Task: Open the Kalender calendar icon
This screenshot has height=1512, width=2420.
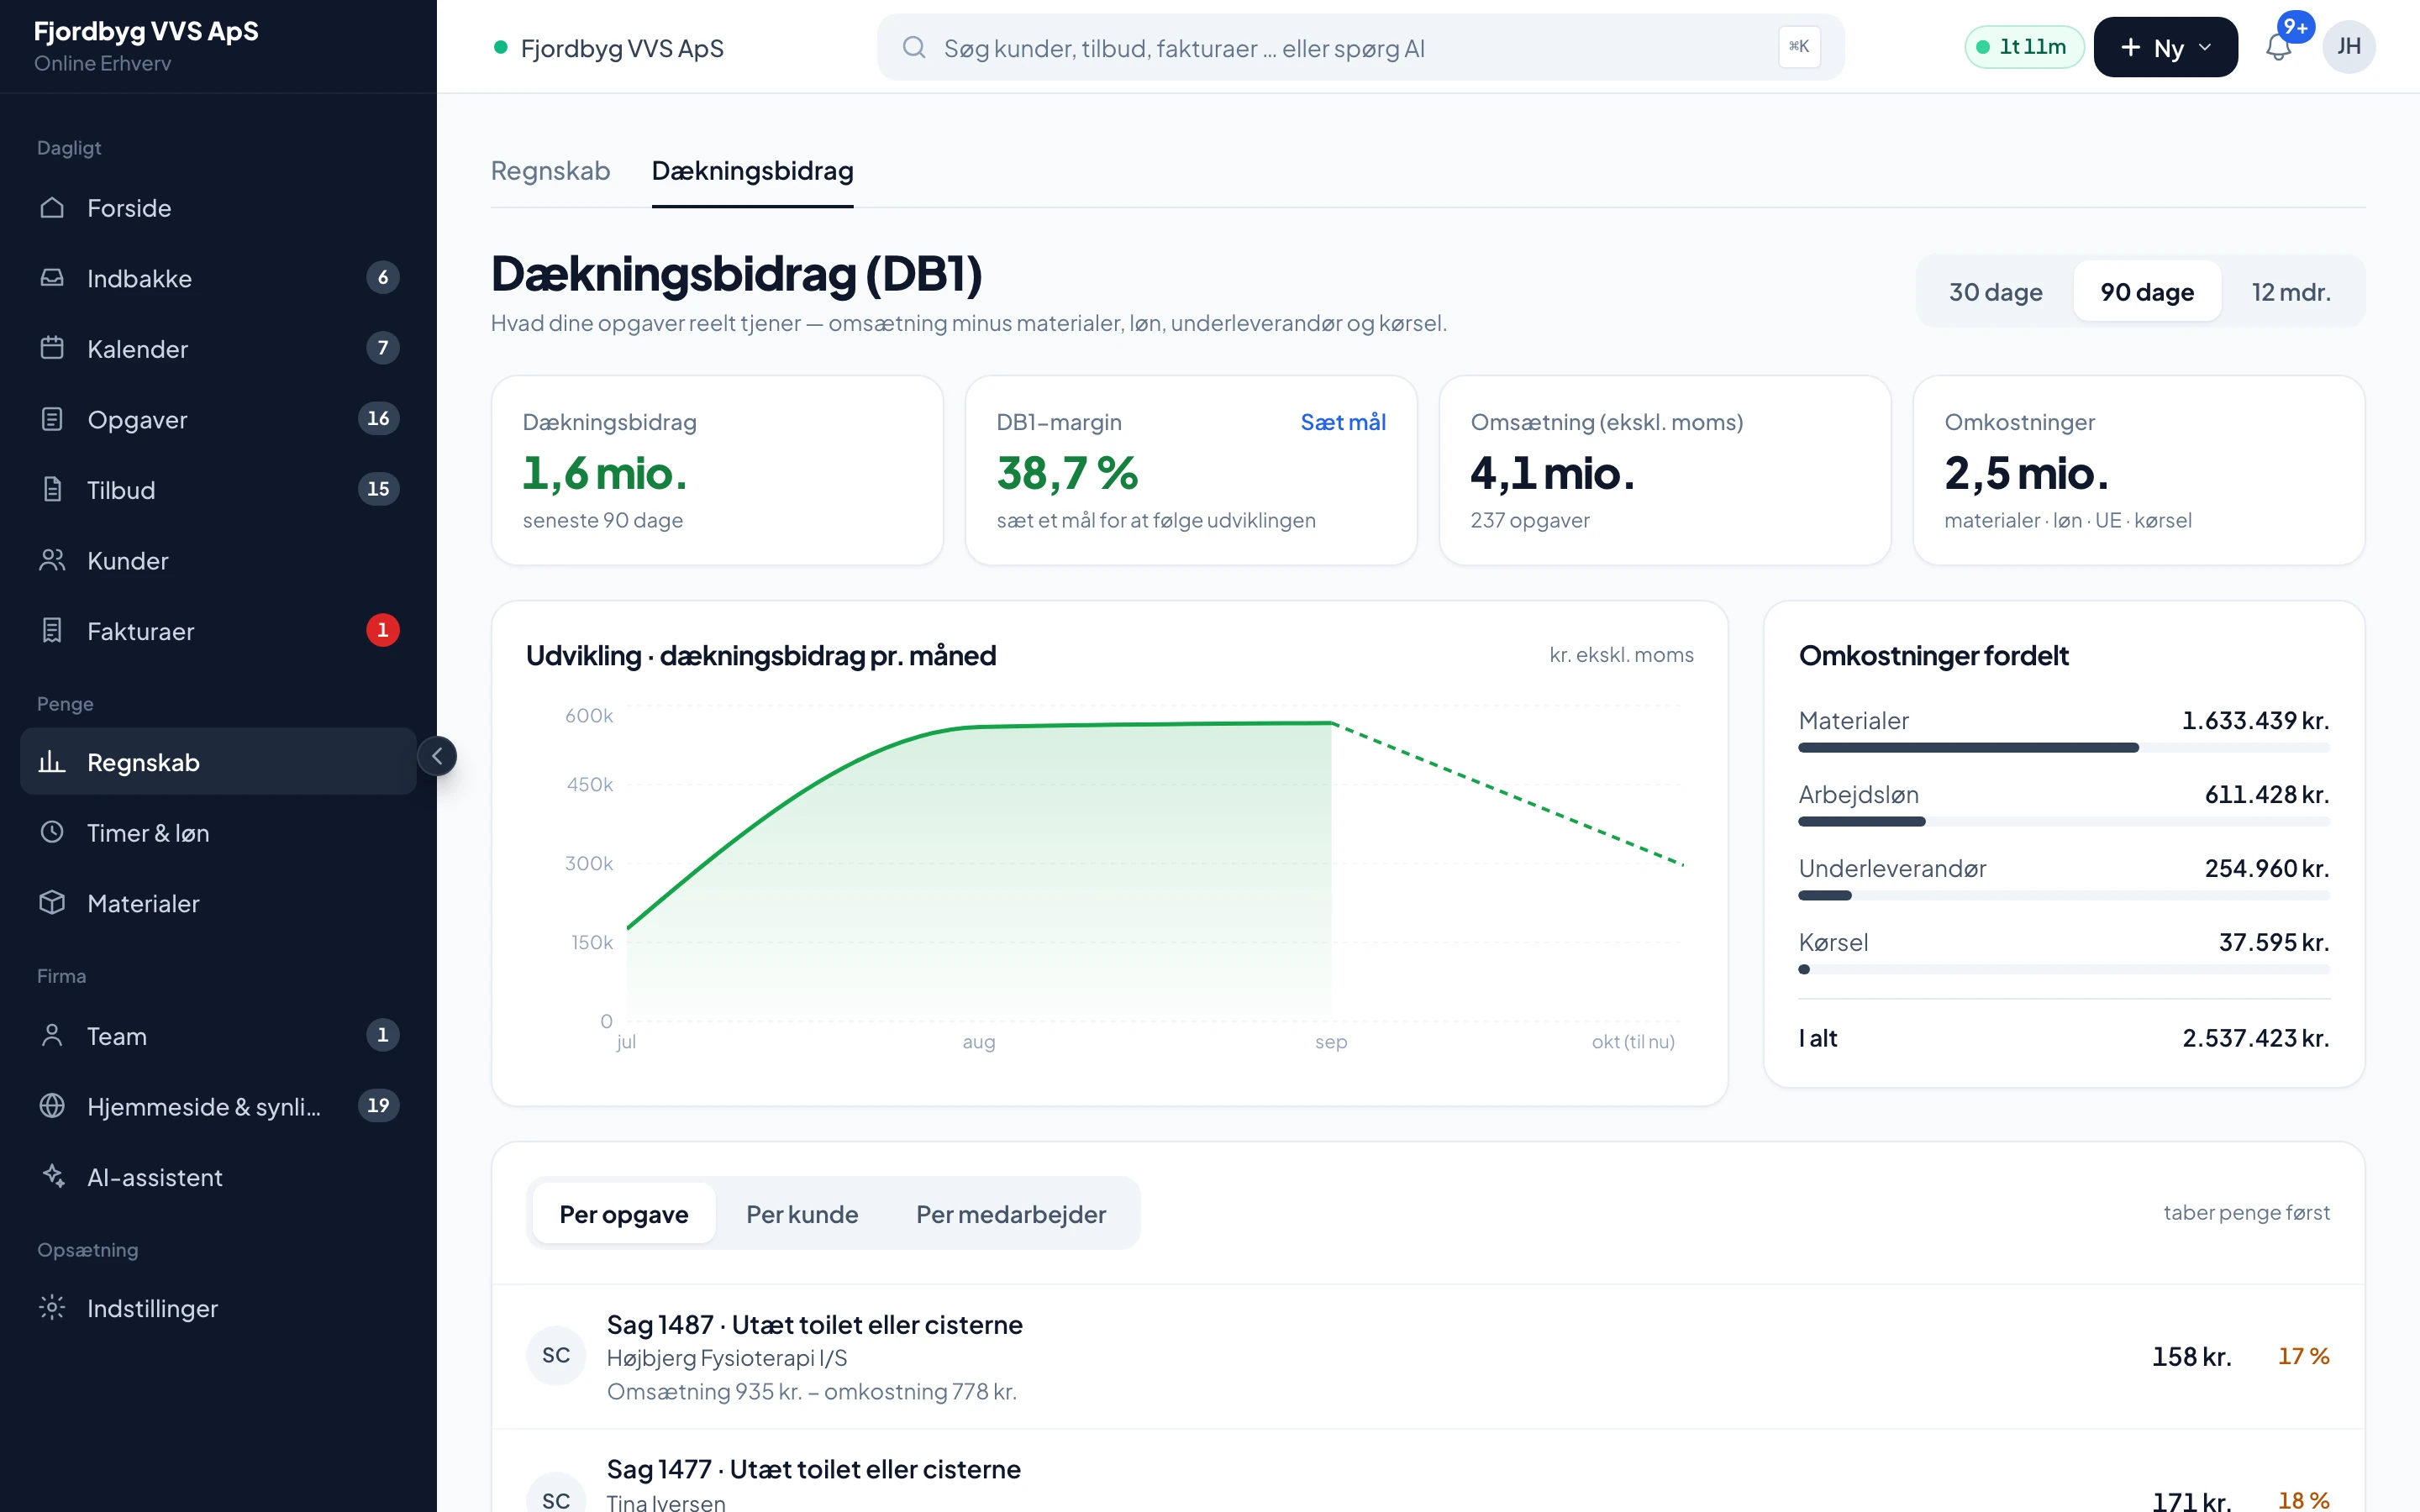Action: pos(52,348)
